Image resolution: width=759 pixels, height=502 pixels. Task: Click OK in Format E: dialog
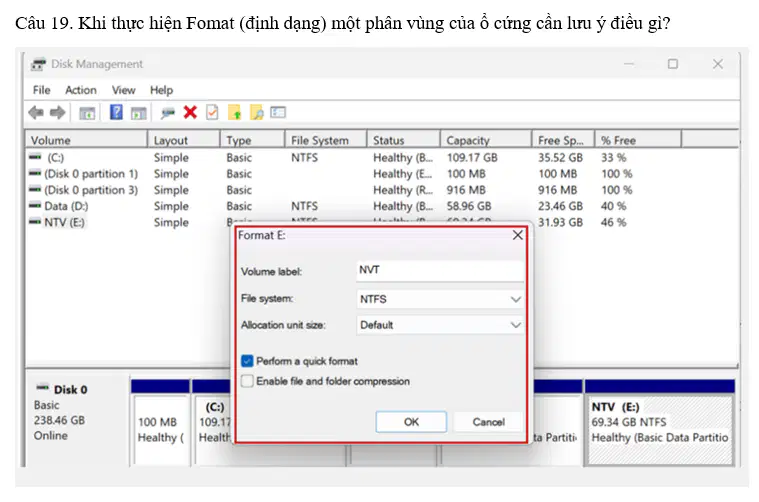pos(411,422)
